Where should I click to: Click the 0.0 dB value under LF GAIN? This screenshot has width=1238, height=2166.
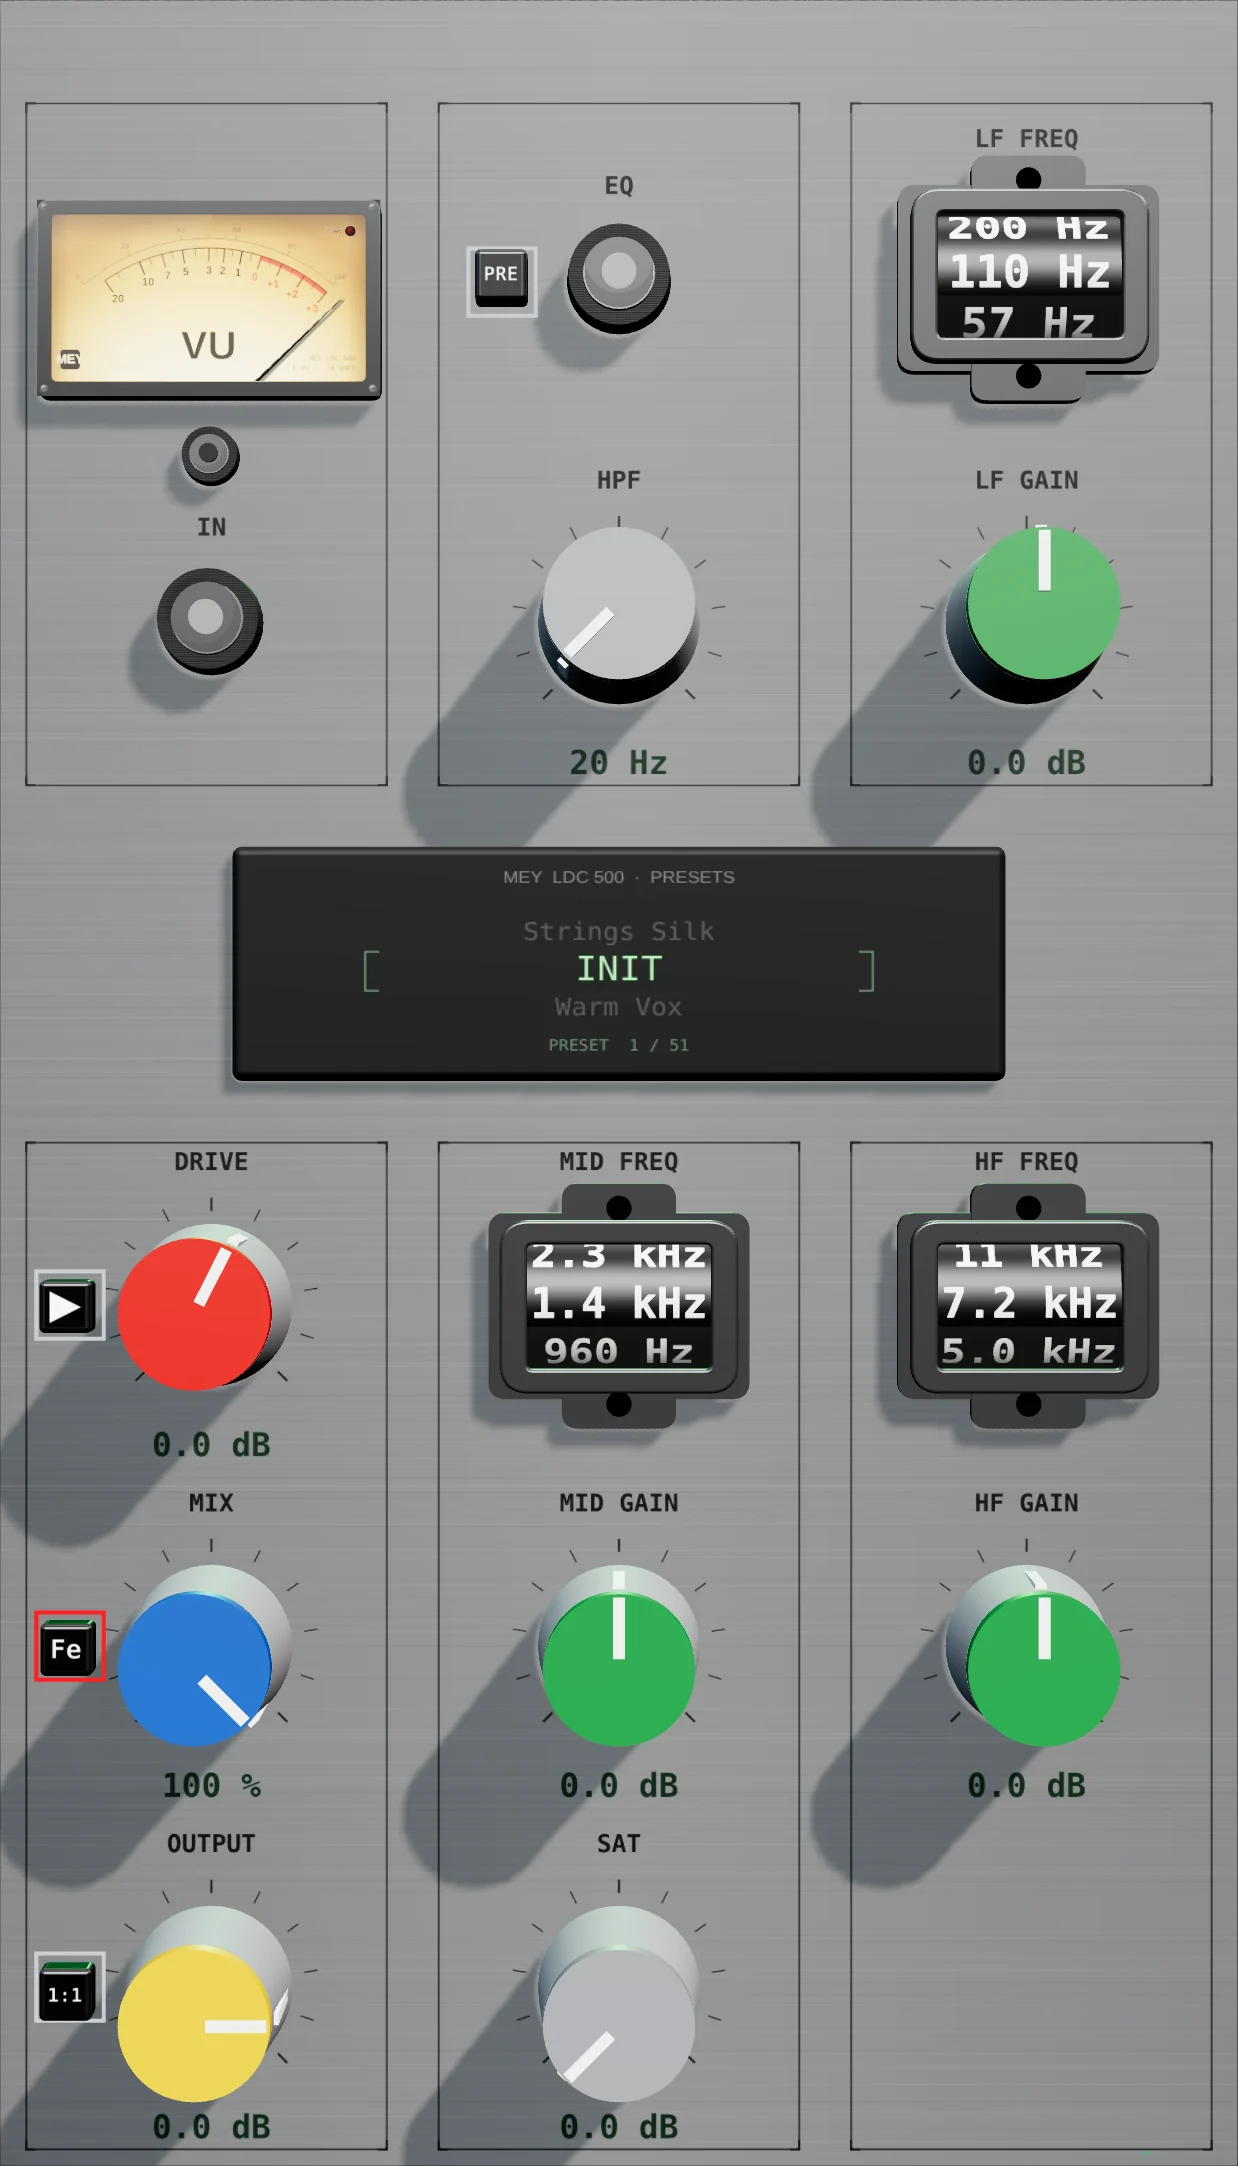[x=1026, y=763]
